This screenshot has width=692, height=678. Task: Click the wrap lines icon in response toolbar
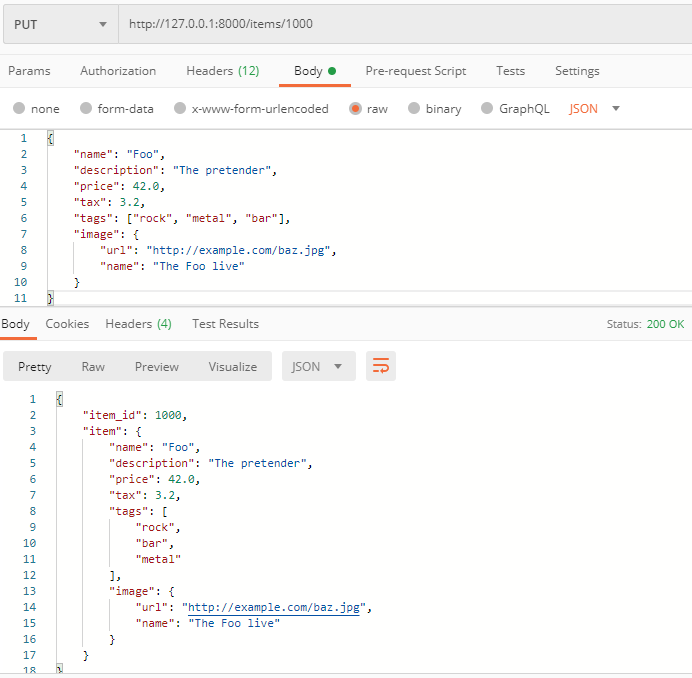381,367
